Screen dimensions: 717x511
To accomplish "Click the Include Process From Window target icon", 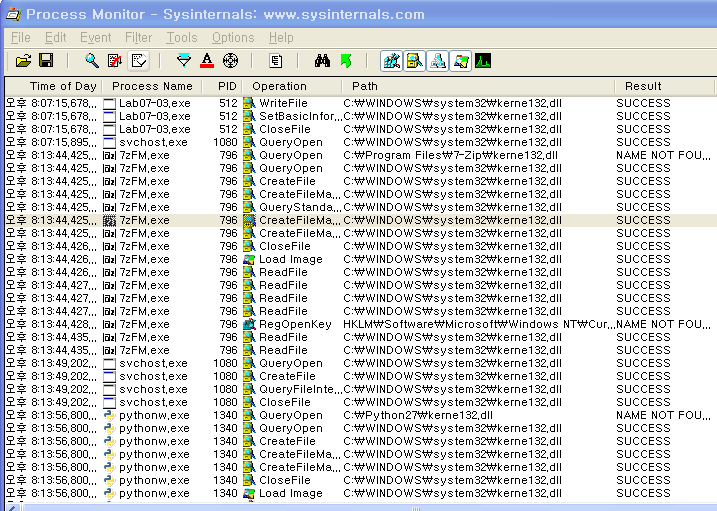I will pyautogui.click(x=230, y=60).
